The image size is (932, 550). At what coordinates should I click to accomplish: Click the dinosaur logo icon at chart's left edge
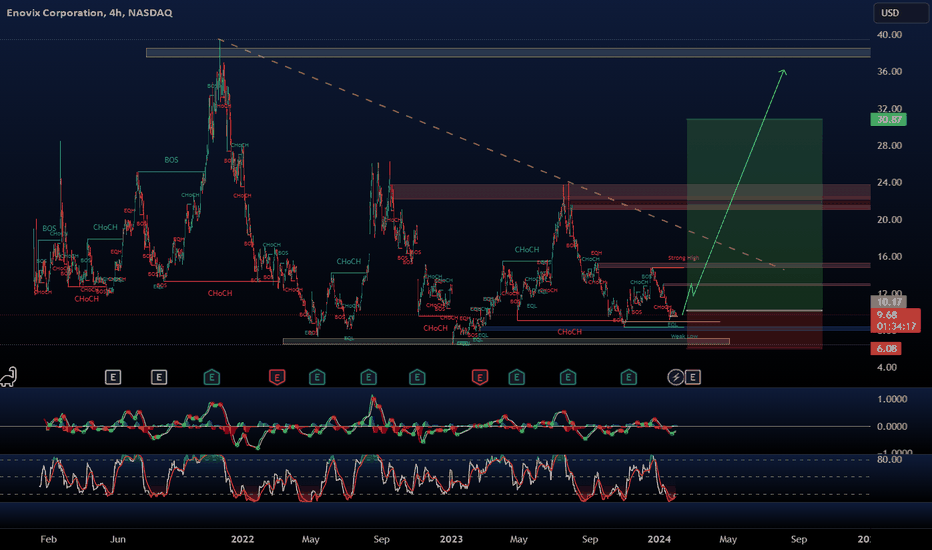tap(9, 377)
